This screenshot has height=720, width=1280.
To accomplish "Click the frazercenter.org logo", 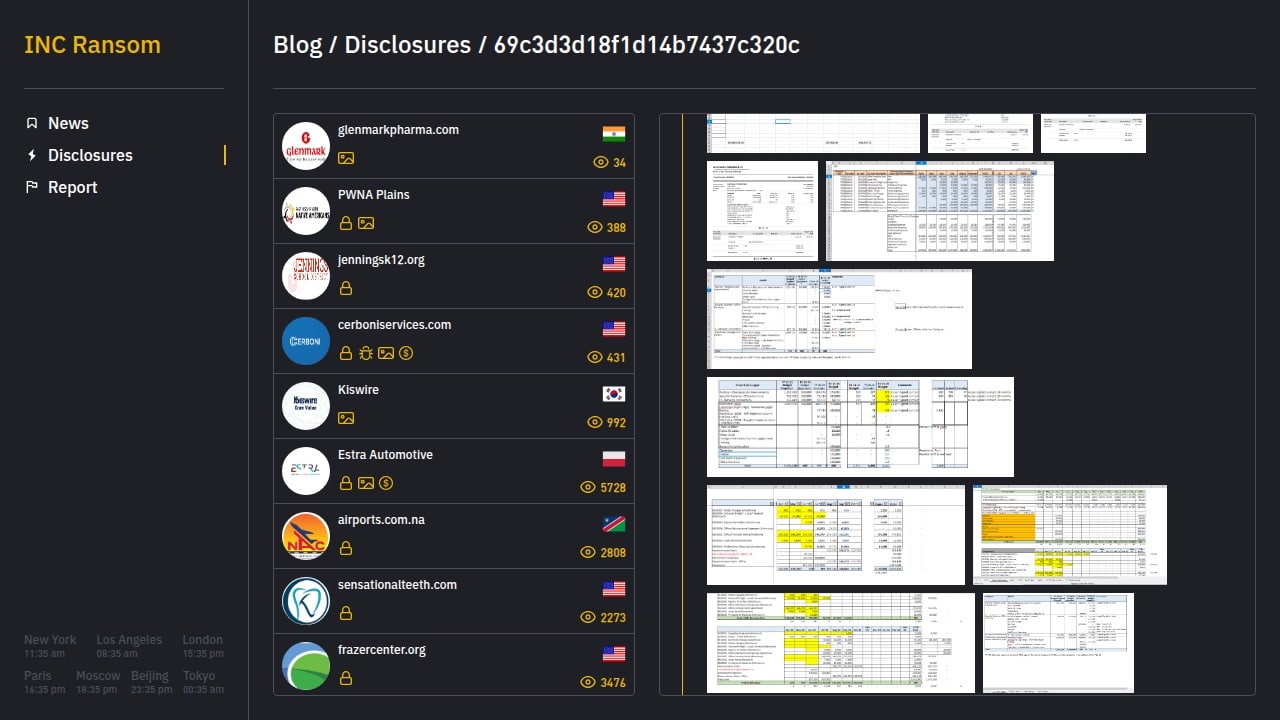I will 306,666.
